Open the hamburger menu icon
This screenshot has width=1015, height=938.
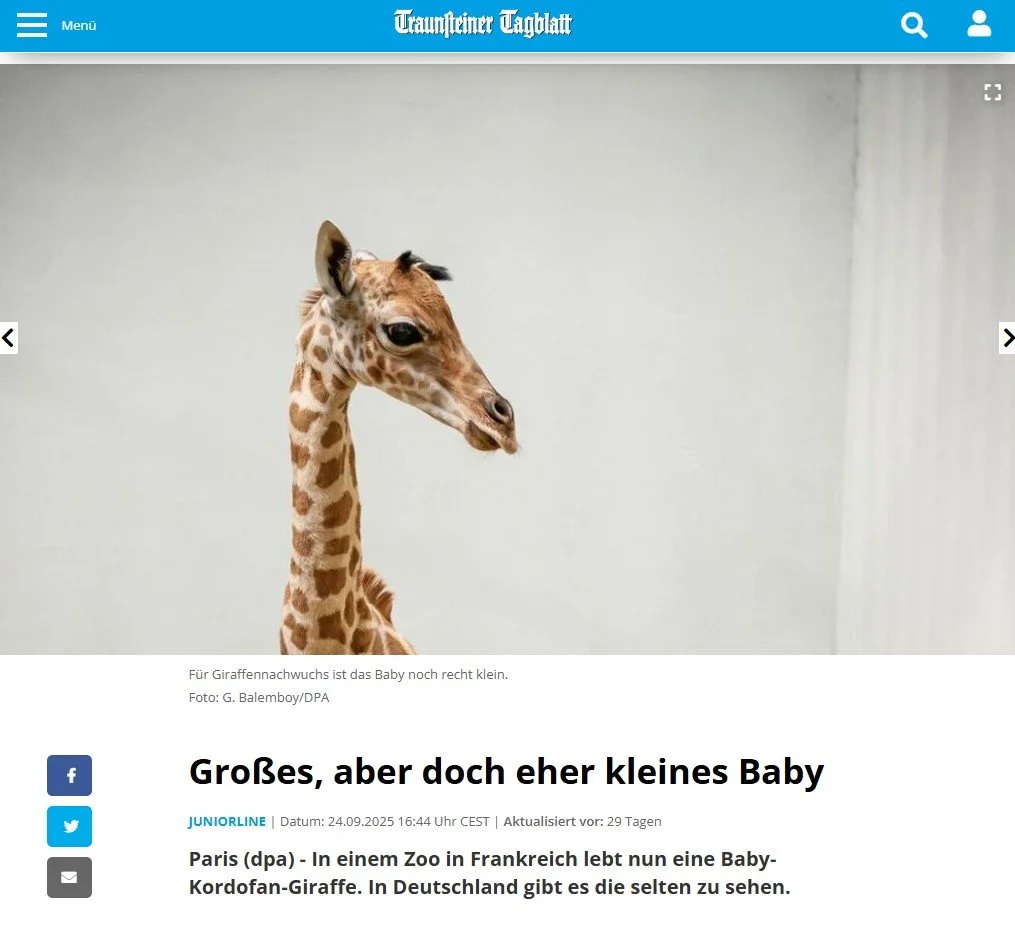[x=32, y=25]
